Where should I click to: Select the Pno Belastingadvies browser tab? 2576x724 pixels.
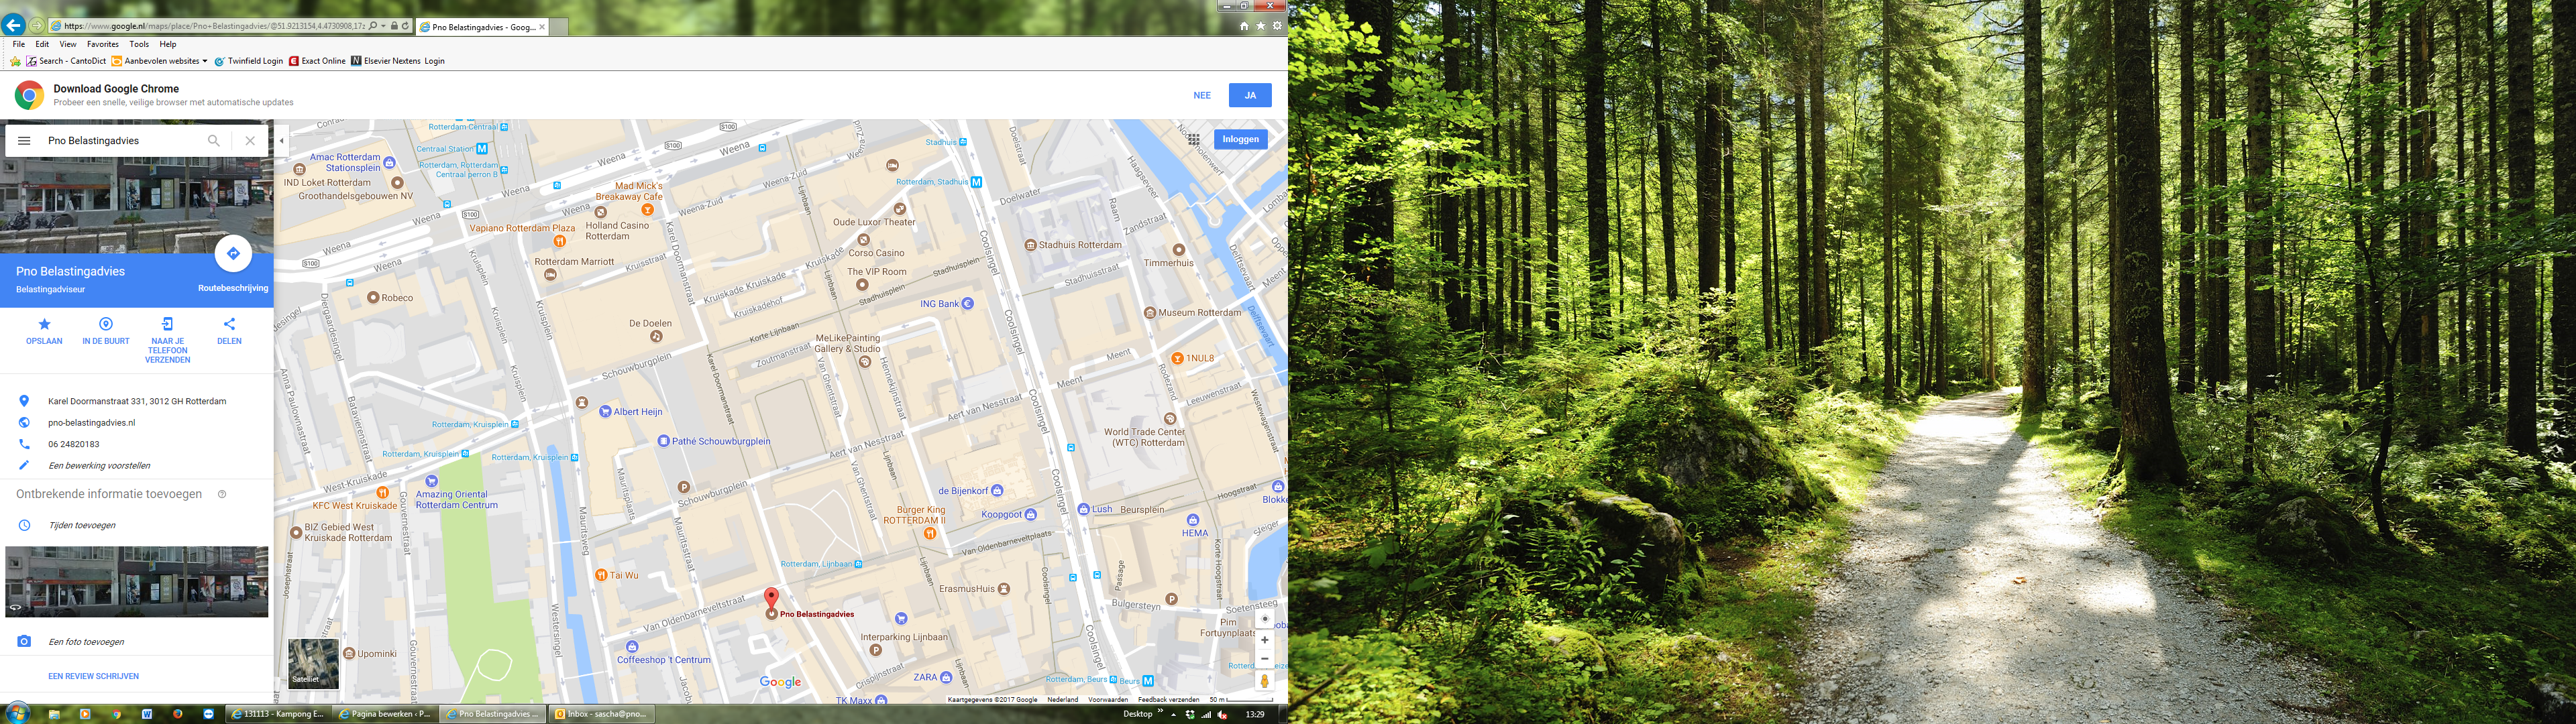(x=482, y=27)
